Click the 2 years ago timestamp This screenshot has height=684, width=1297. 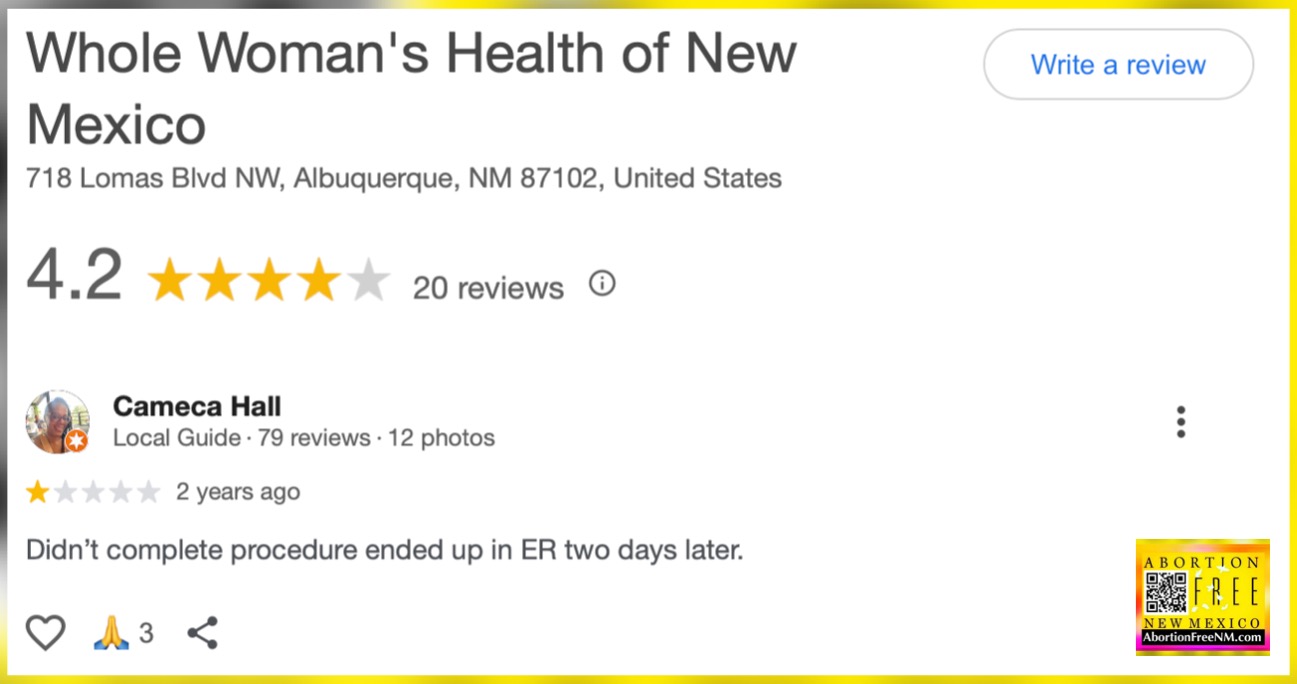click(x=238, y=492)
